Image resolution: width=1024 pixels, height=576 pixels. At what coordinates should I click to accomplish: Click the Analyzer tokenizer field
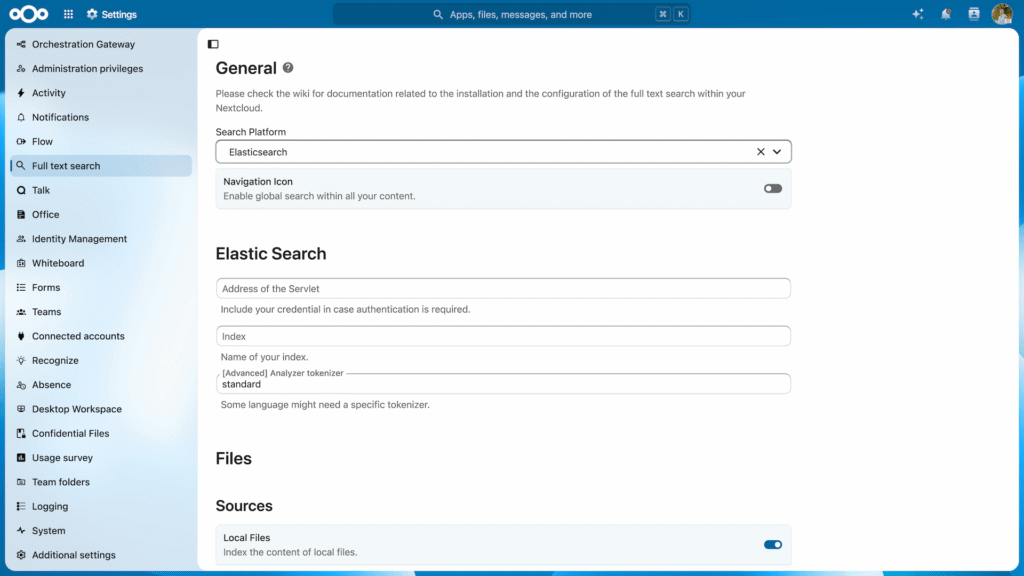tap(503, 384)
